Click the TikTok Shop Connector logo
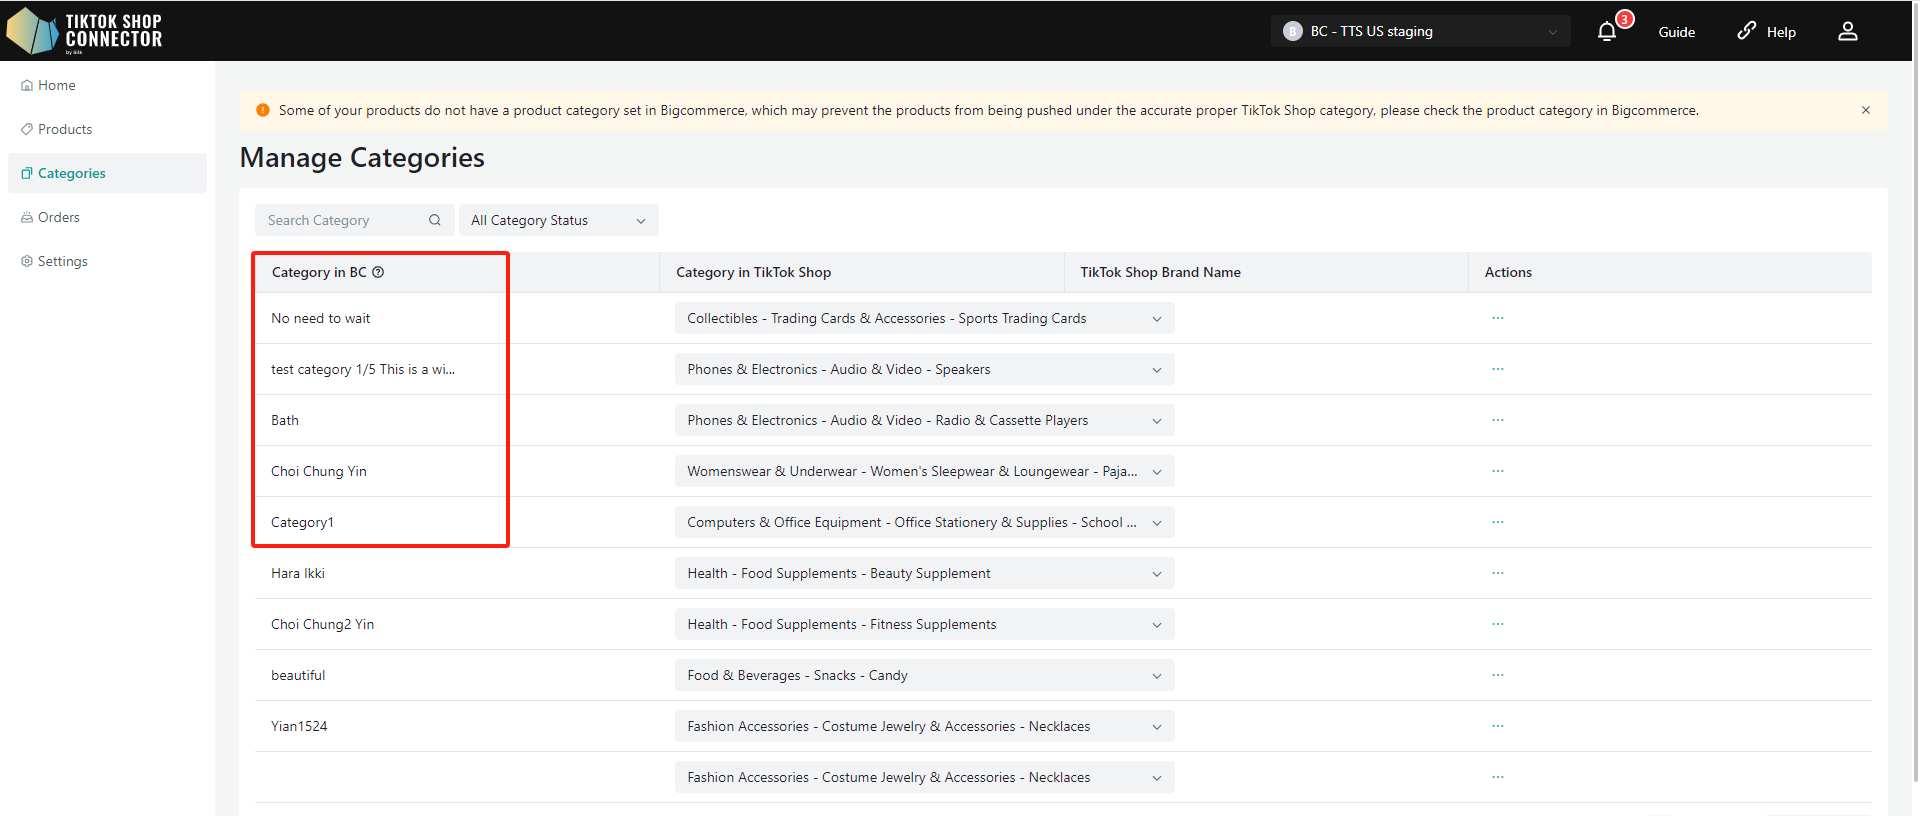This screenshot has height=816, width=1920. 84,31
